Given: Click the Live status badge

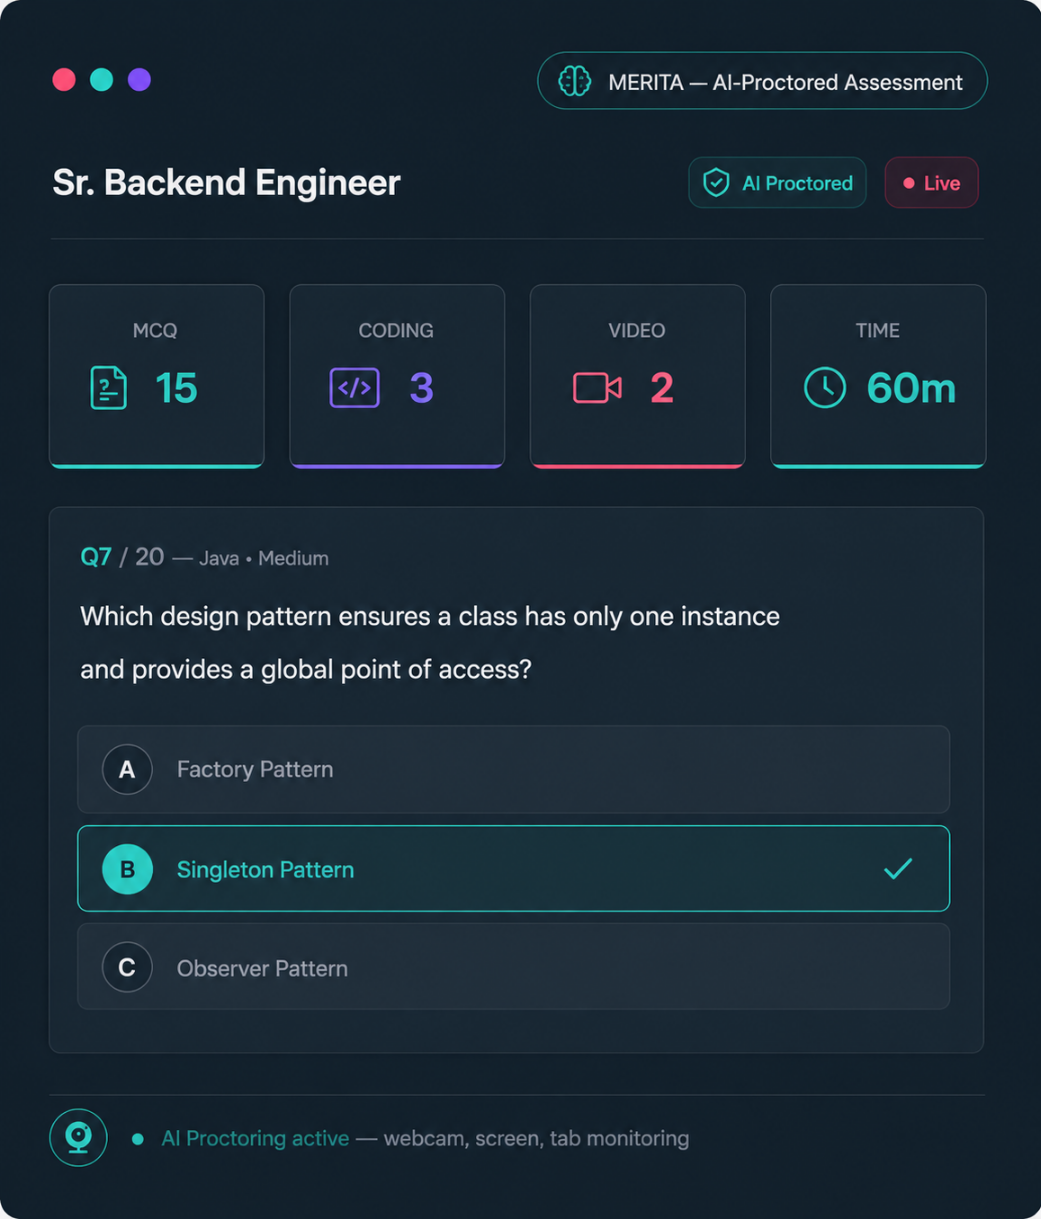Looking at the screenshot, I should [x=931, y=183].
